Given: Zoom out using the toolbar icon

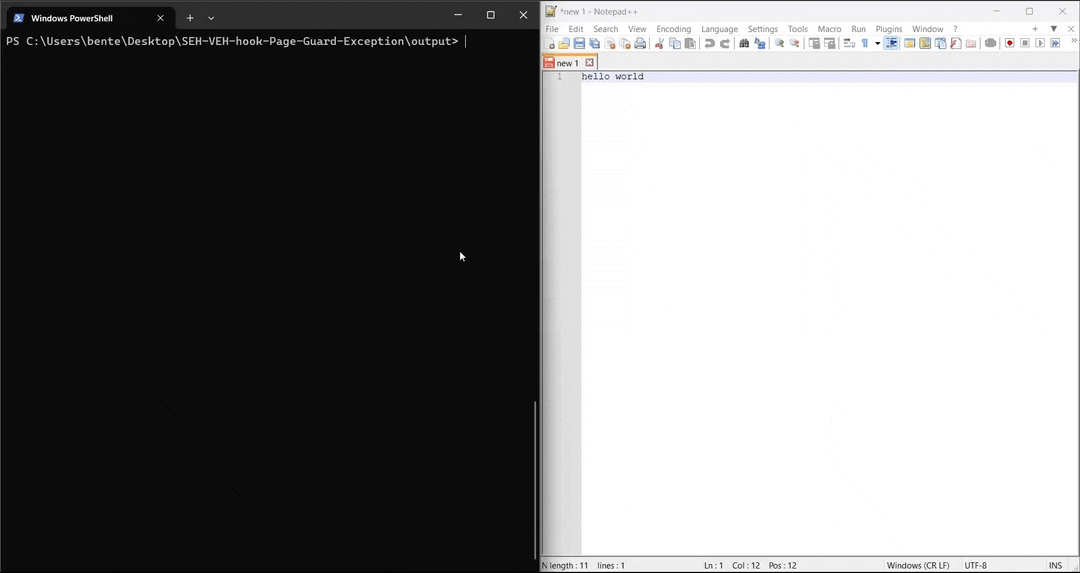Looking at the screenshot, I should (794, 43).
